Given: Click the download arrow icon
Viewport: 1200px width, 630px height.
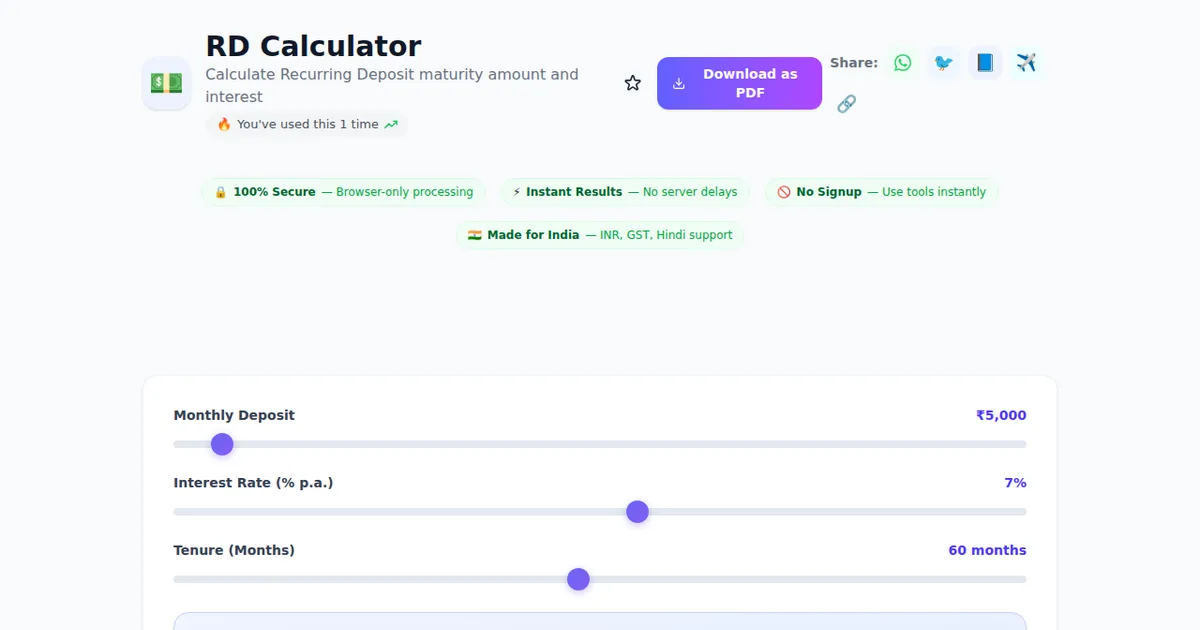Looking at the screenshot, I should point(679,83).
